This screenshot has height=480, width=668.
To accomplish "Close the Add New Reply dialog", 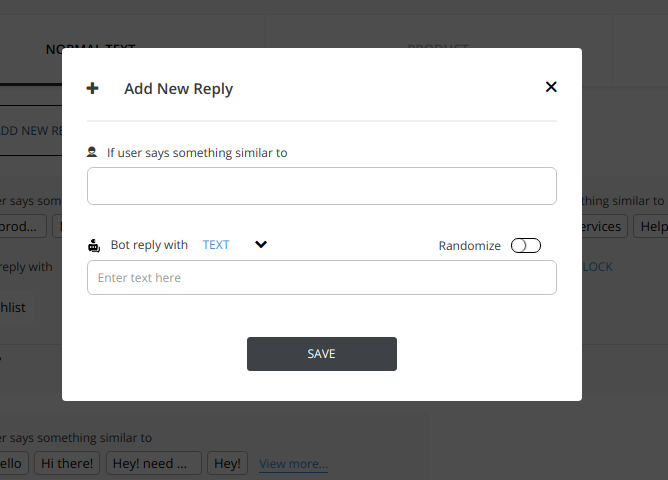I will tap(551, 87).
